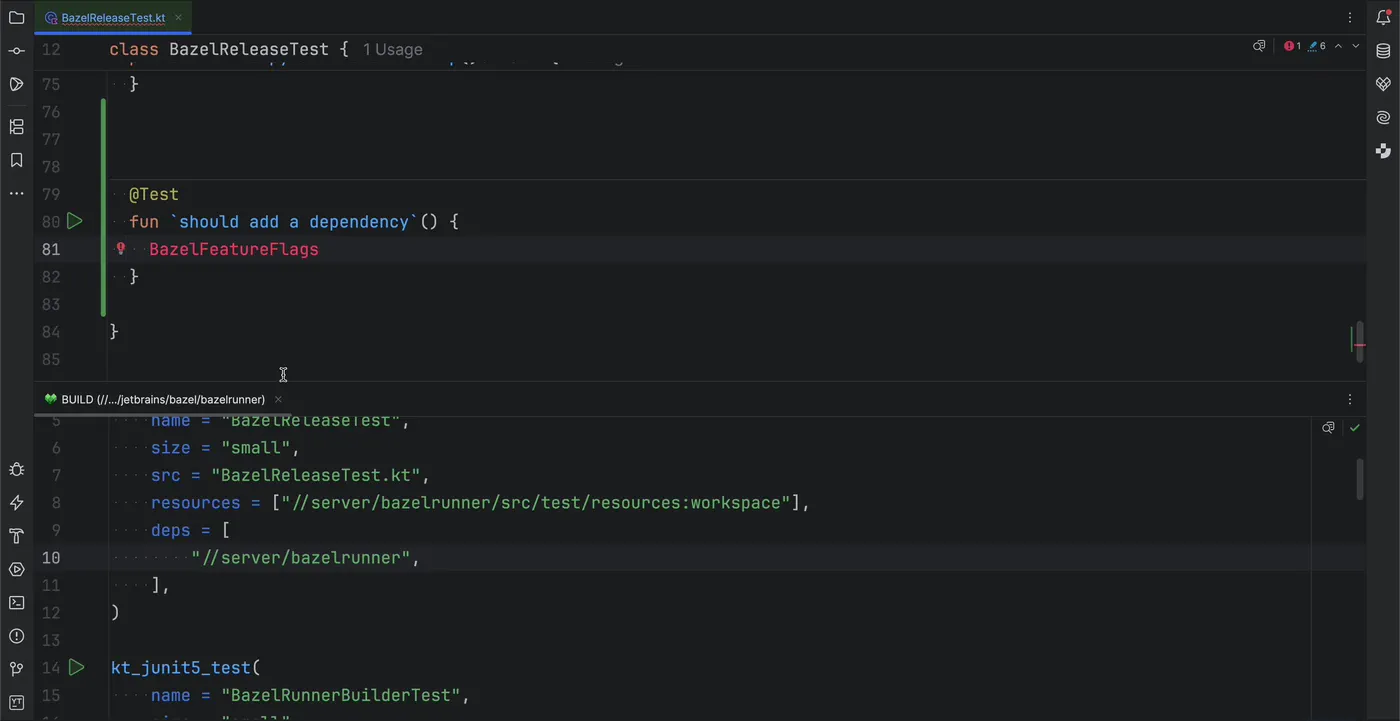Viewport: 1400px width, 721px height.
Task: Open Notifications bell icon
Action: point(1383,17)
